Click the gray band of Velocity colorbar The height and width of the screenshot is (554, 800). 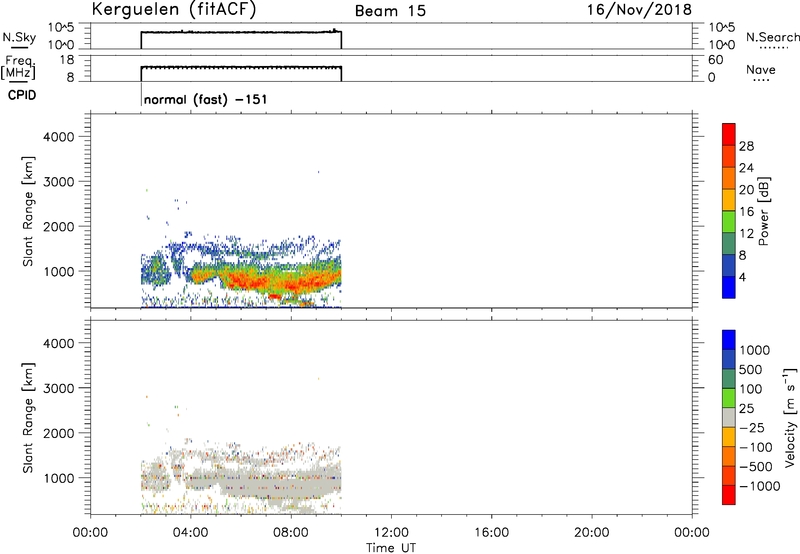click(729, 418)
